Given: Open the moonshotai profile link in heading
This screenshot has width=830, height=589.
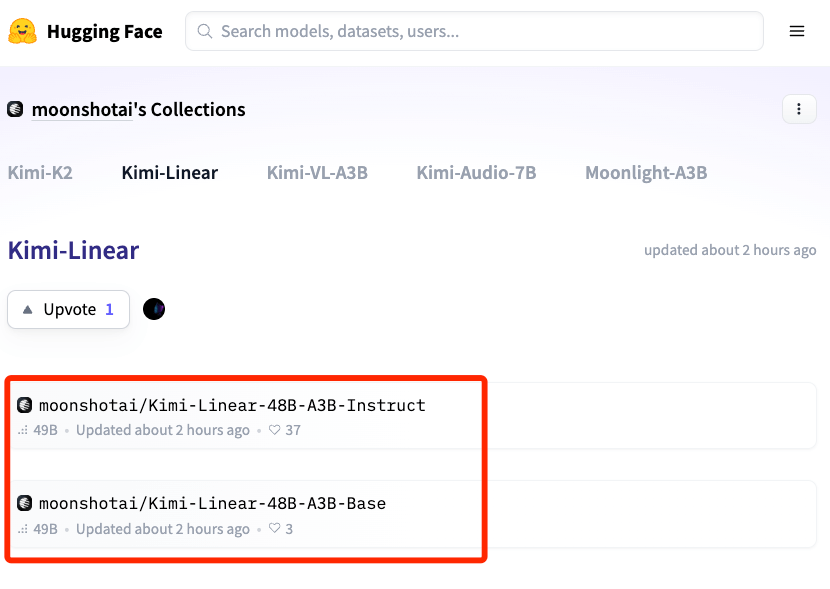Looking at the screenshot, I should pyautogui.click(x=82, y=110).
